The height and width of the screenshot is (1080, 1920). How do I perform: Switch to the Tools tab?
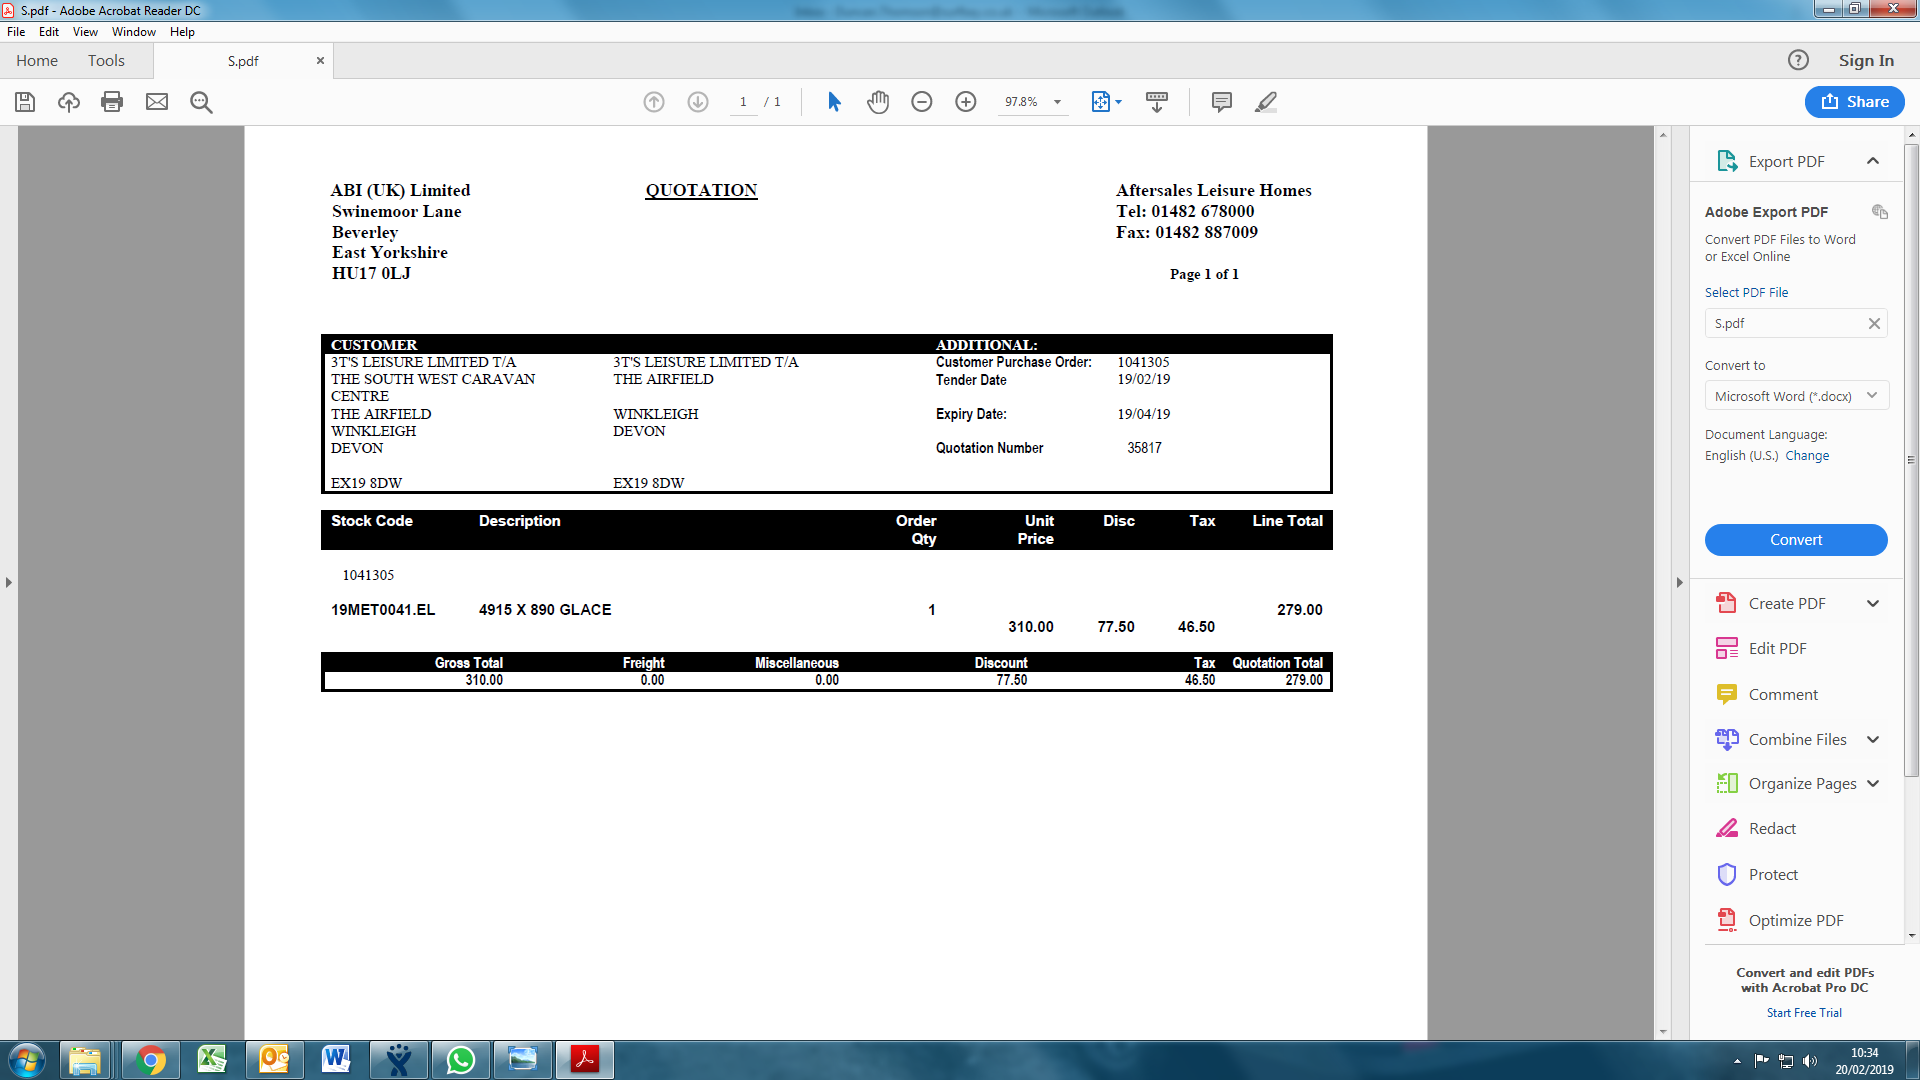(x=106, y=61)
